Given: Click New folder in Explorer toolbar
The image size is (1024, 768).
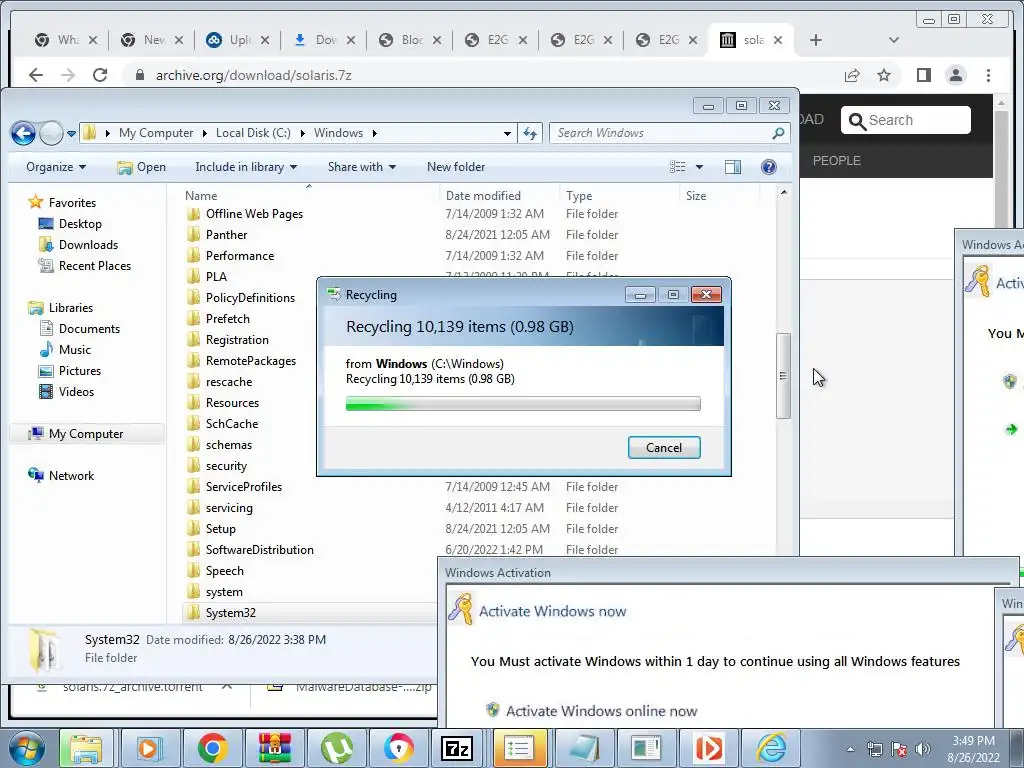Looking at the screenshot, I should coord(456,167).
